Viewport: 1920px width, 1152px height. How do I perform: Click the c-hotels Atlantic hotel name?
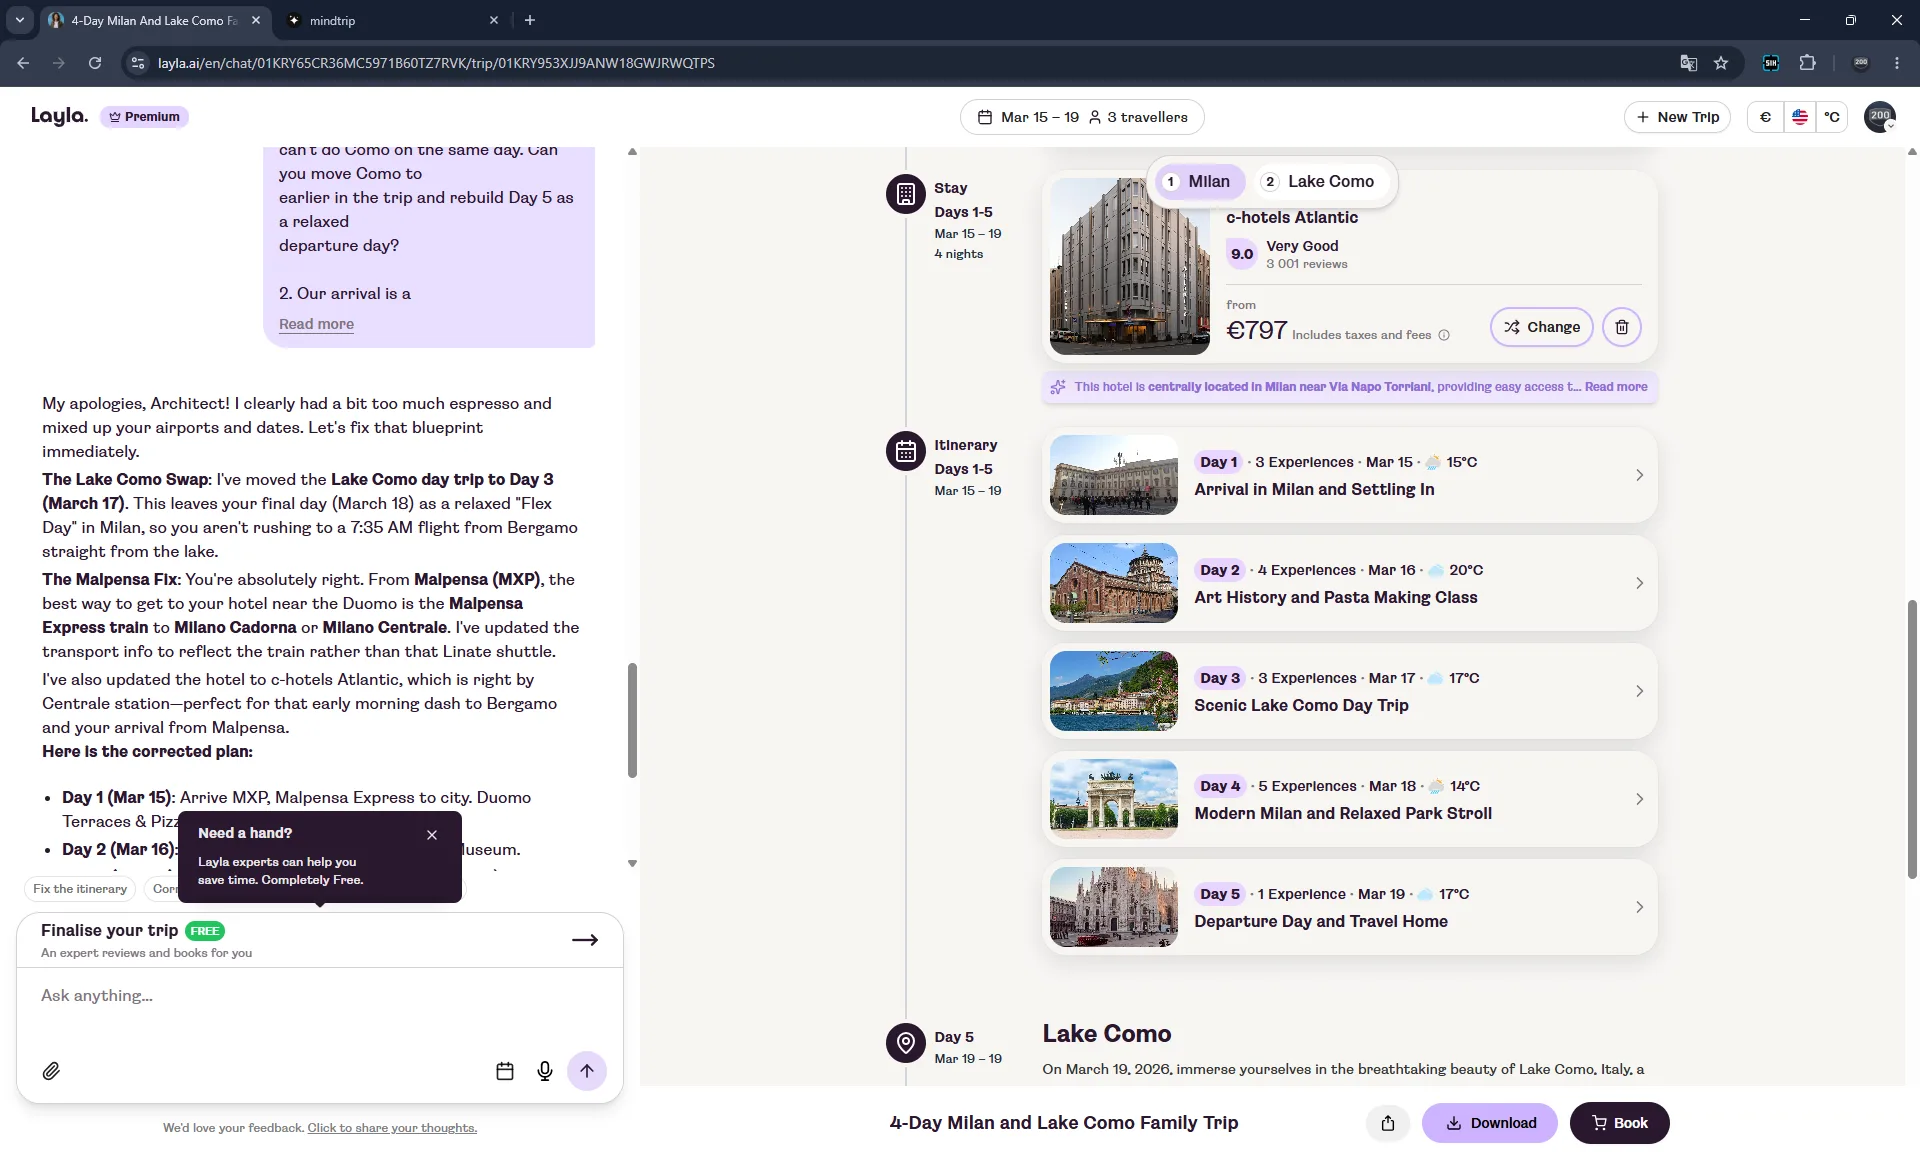pos(1292,218)
